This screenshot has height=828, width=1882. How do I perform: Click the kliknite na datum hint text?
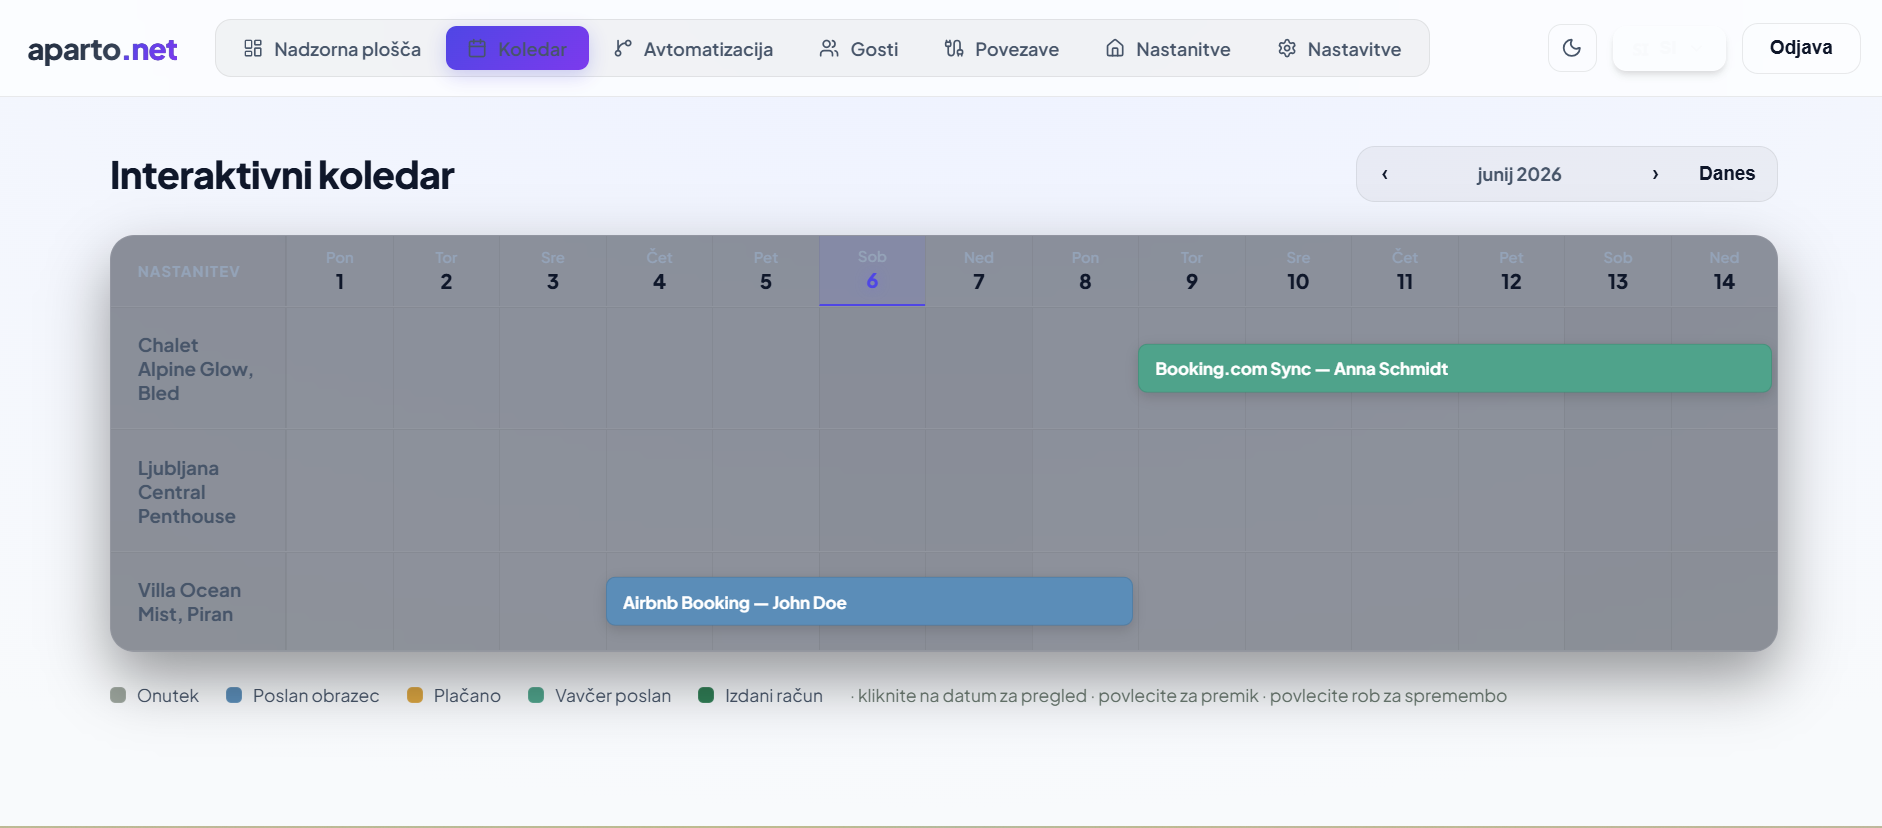click(1179, 696)
